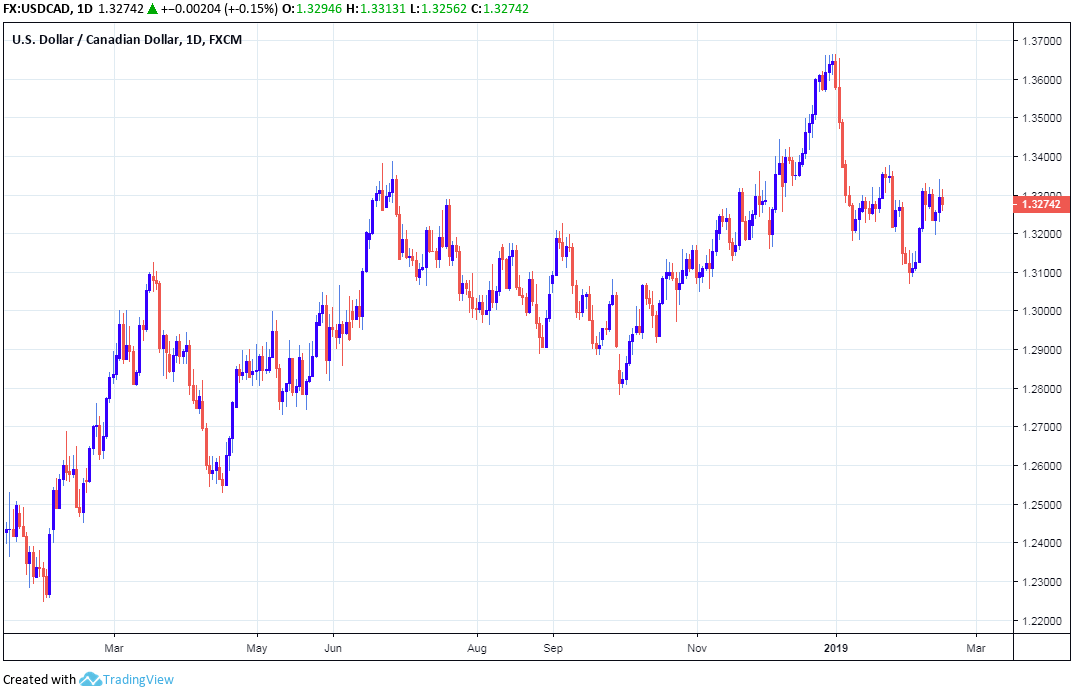
Task: Click the red 1.32742 current price tag
Action: click(x=1042, y=204)
